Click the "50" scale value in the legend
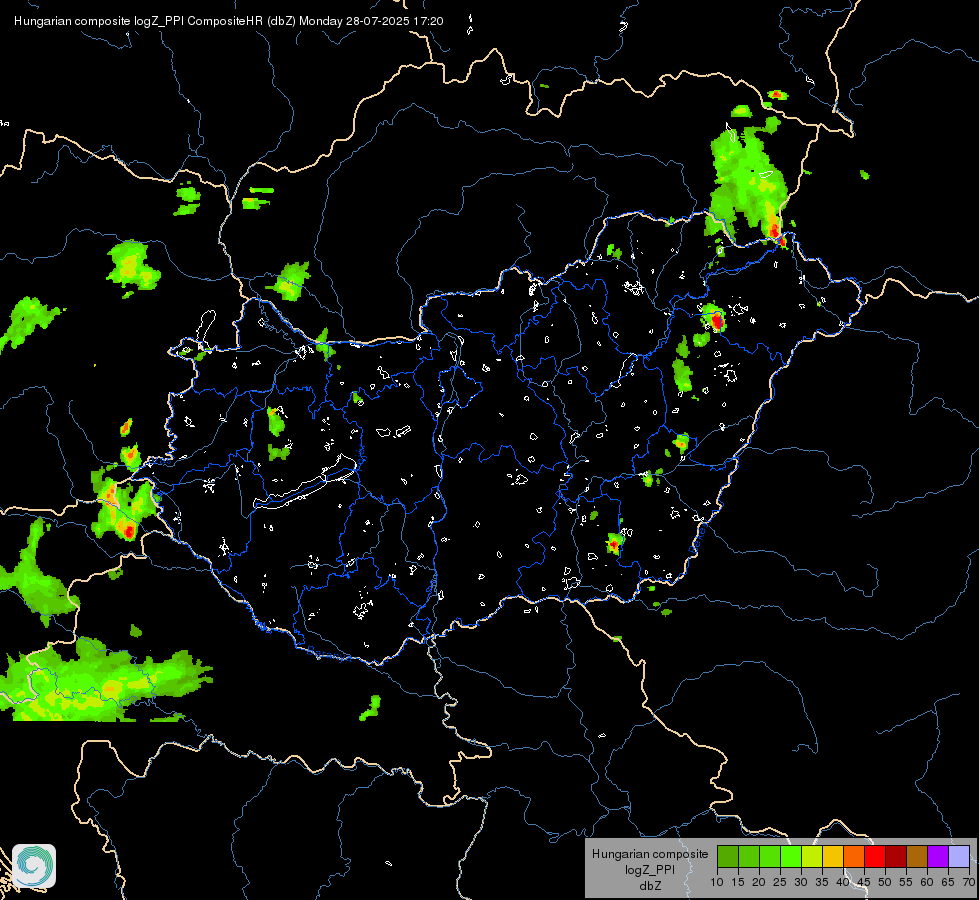This screenshot has width=979, height=900. pos(885,883)
